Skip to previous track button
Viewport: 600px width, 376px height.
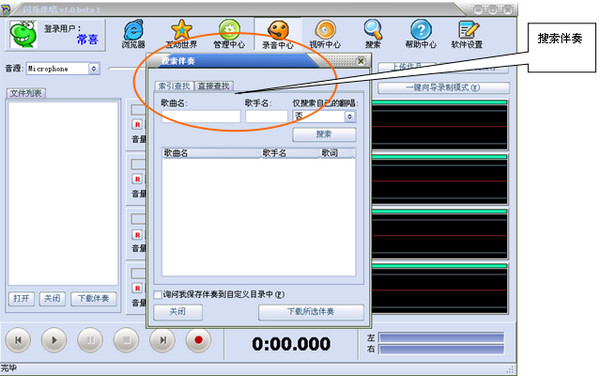click(18, 340)
